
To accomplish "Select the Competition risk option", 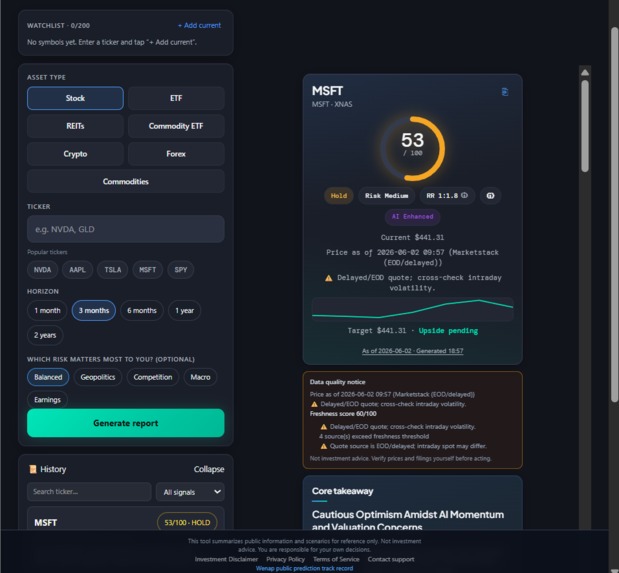I will tap(152, 377).
